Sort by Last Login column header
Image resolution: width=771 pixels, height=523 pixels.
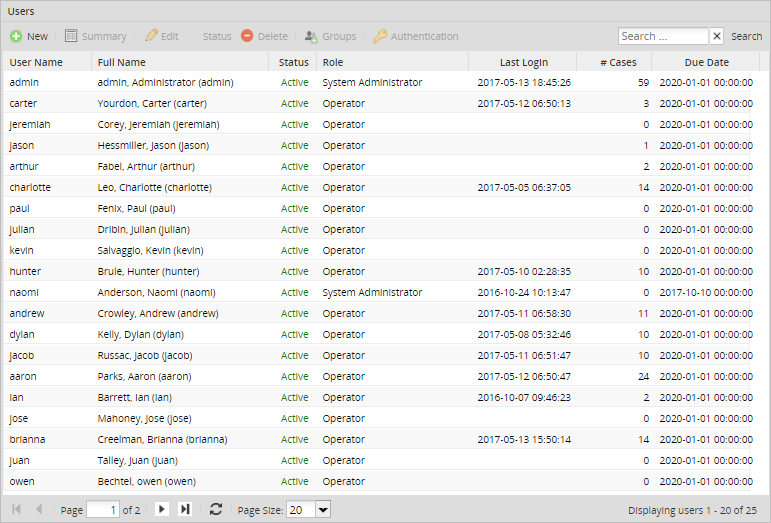pyautogui.click(x=523, y=62)
